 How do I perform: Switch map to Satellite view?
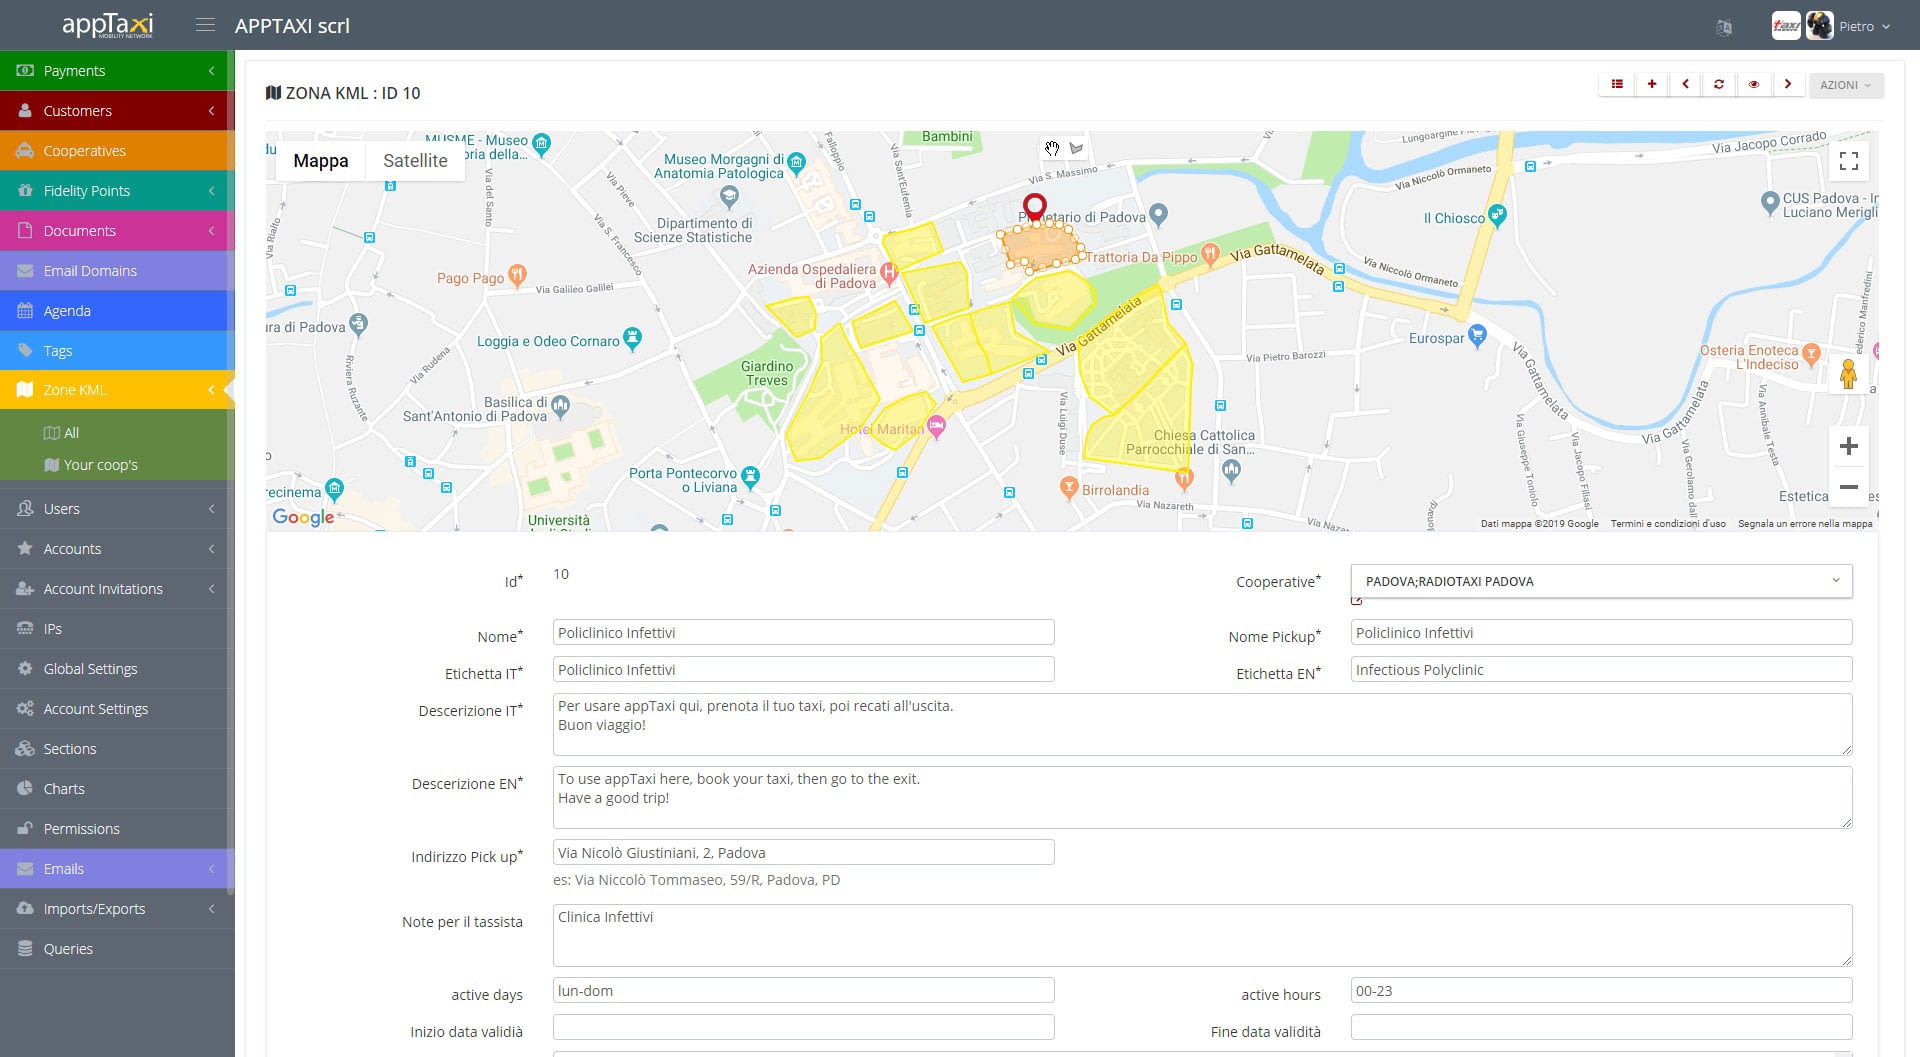[415, 161]
